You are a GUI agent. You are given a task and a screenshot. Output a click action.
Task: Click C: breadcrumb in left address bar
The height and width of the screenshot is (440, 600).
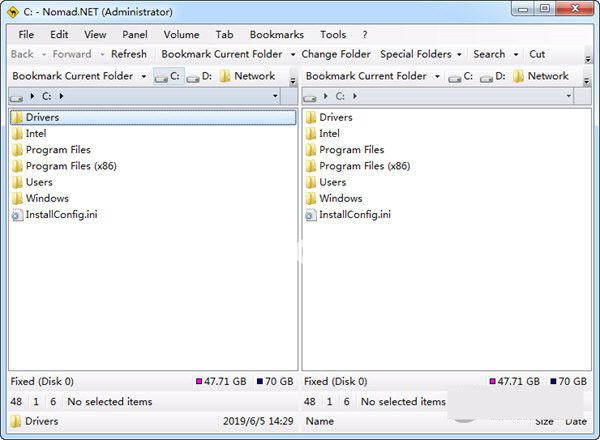point(47,96)
